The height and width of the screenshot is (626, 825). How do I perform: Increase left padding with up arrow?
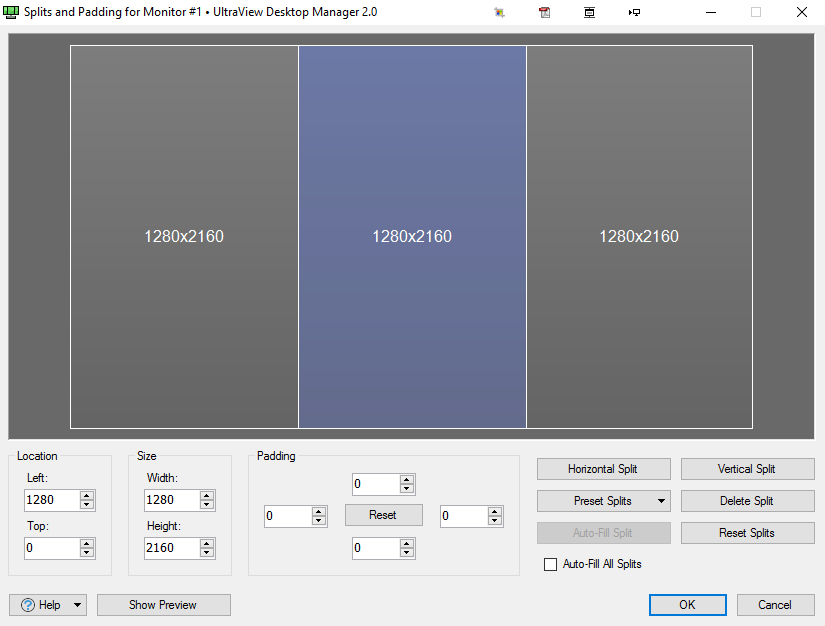(318, 512)
